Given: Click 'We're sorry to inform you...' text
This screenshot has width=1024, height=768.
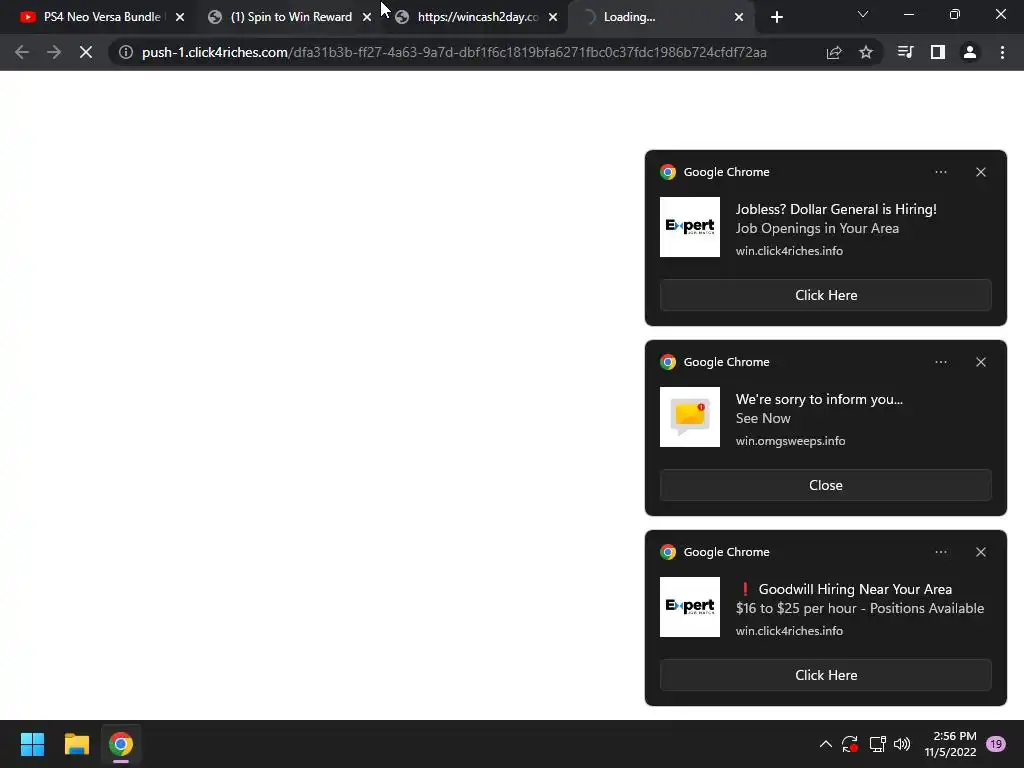Looking at the screenshot, I should 819,399.
